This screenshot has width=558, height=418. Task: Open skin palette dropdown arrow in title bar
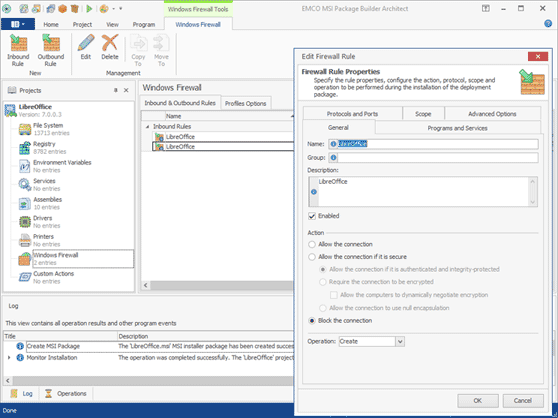[114, 9]
